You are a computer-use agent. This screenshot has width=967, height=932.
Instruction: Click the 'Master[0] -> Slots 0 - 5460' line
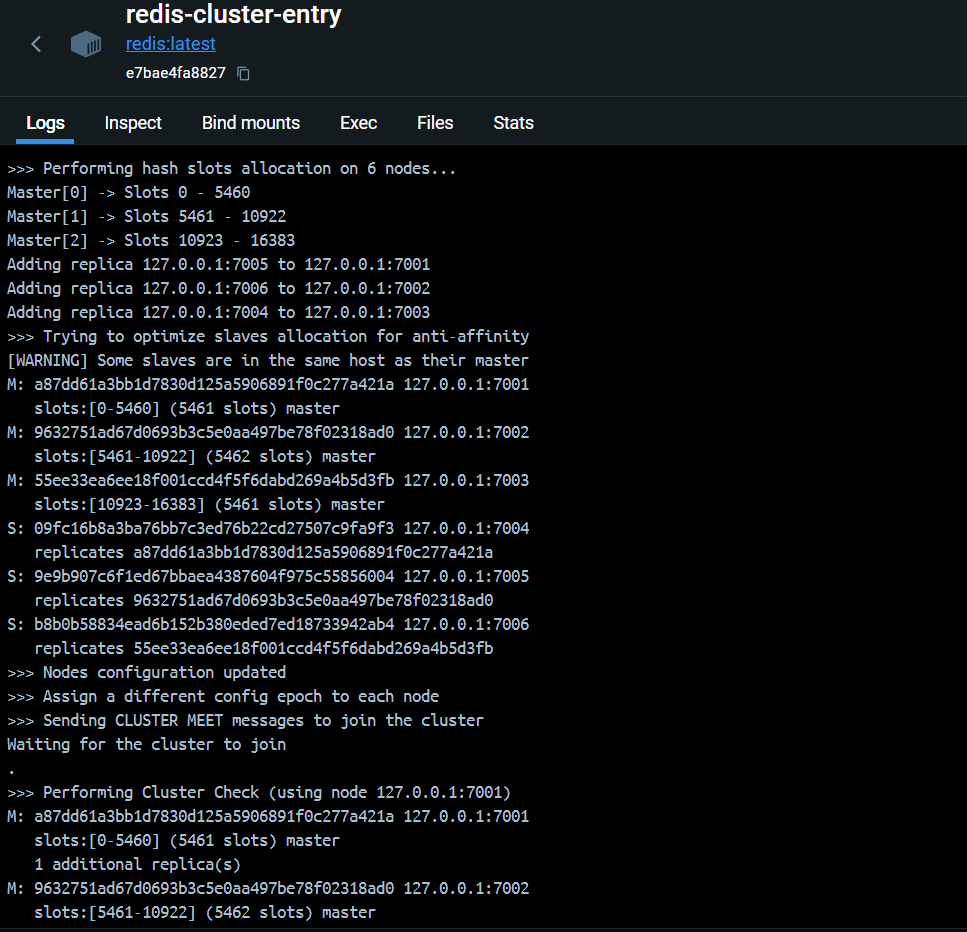click(x=128, y=192)
